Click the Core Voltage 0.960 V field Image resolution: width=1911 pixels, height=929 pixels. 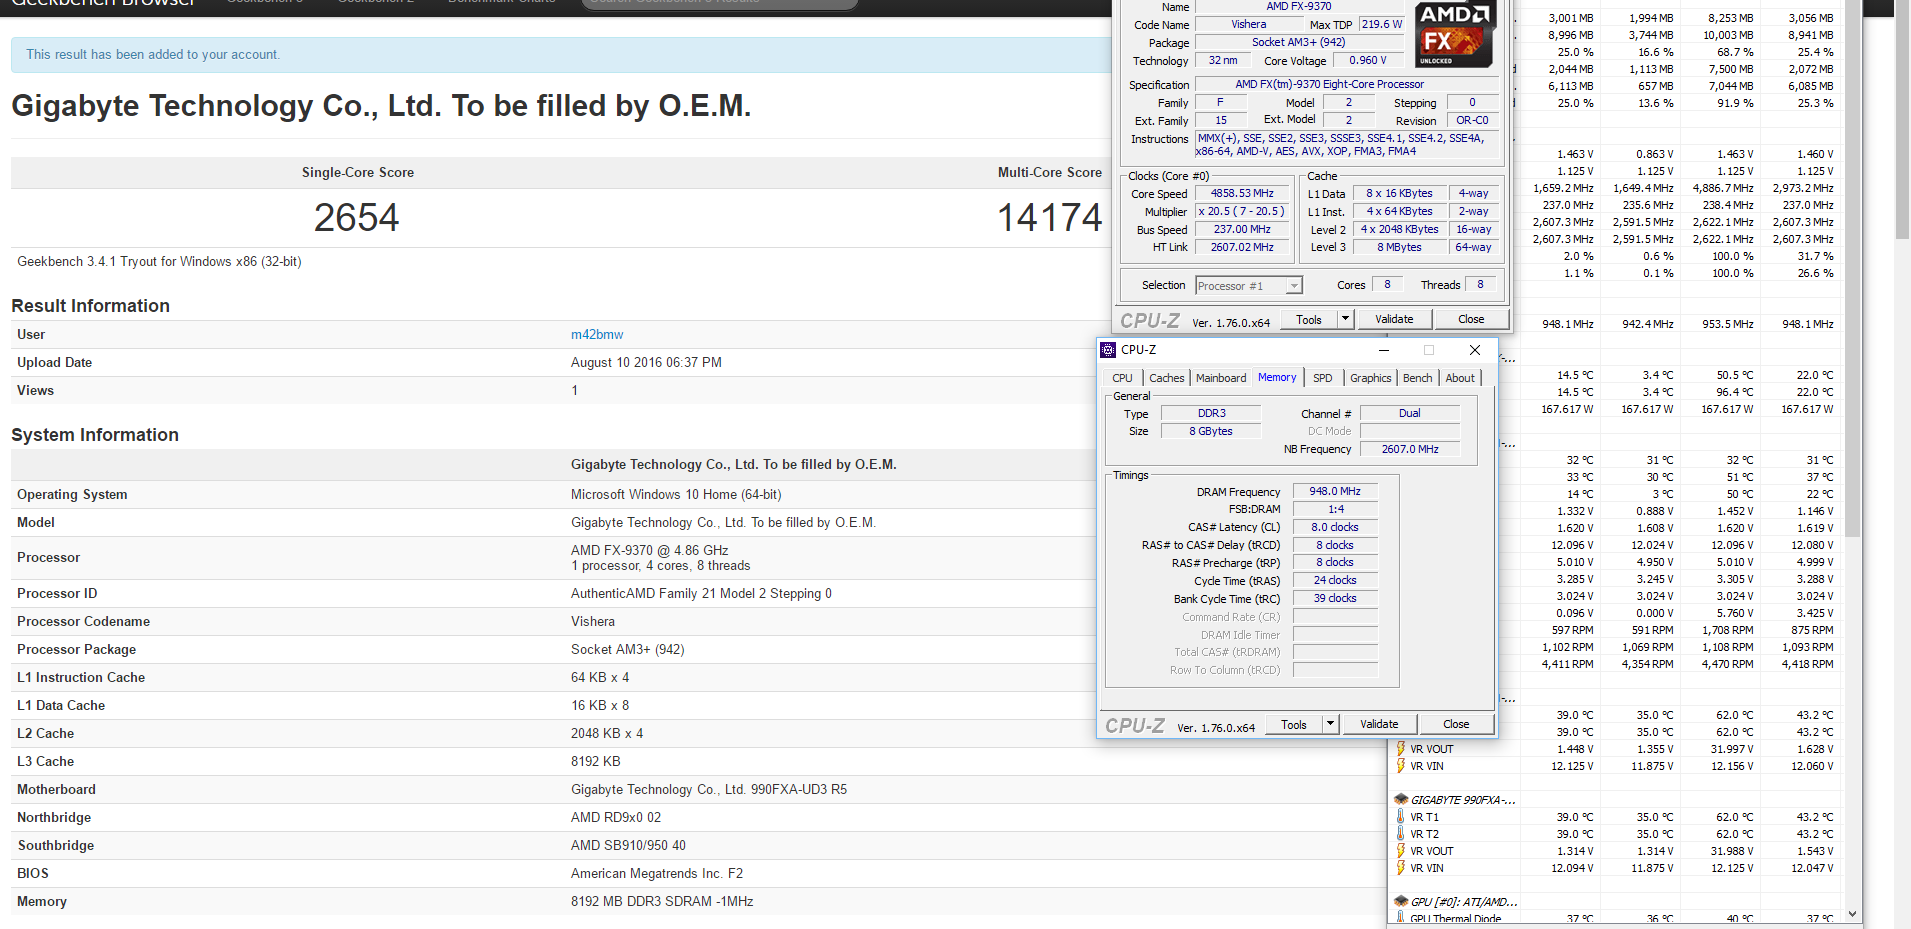coord(1368,60)
